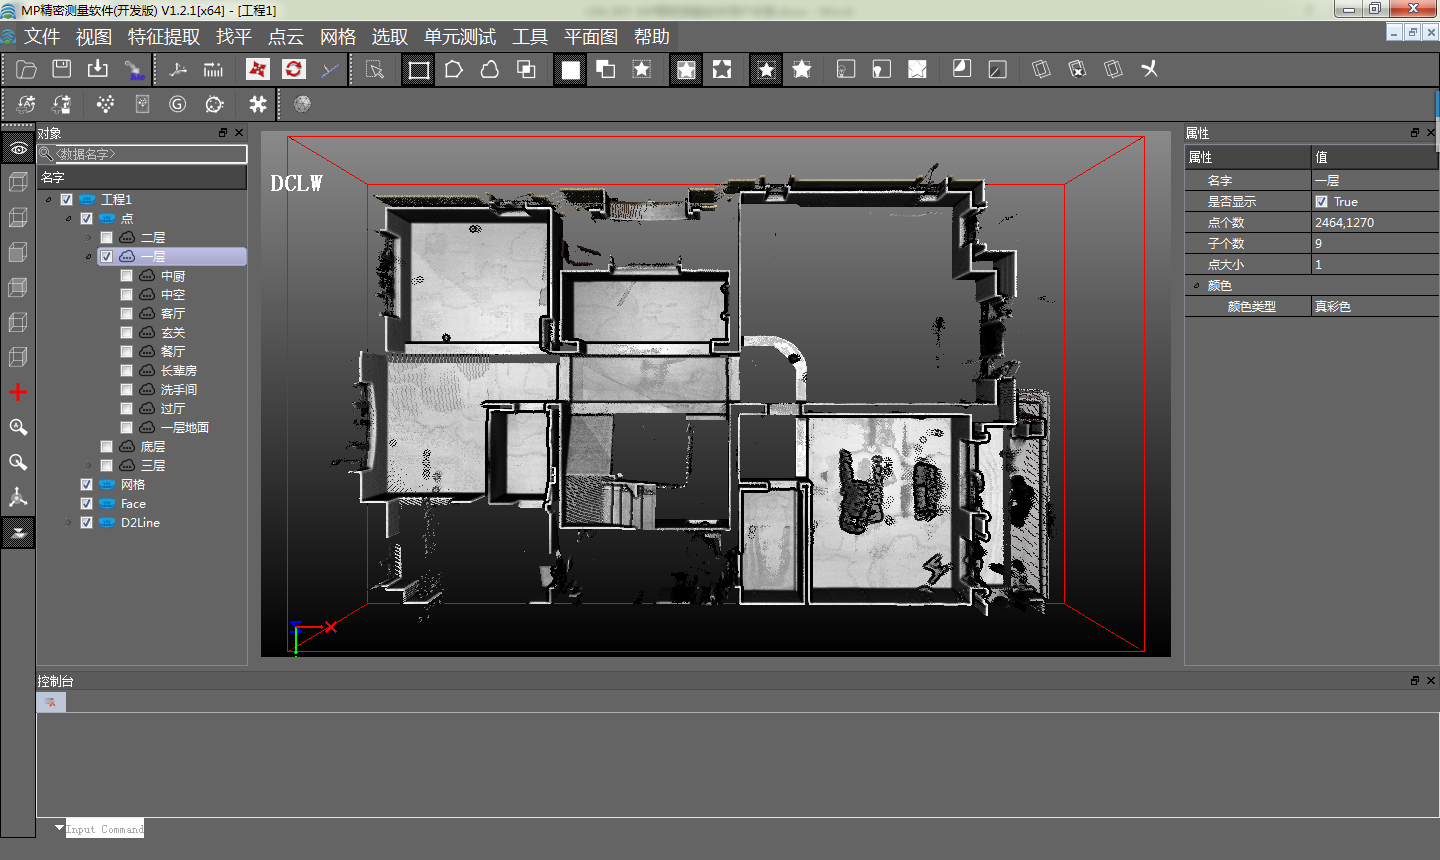The image size is (1440, 860).
Task: Click the circled G toolbar icon
Action: (x=178, y=104)
